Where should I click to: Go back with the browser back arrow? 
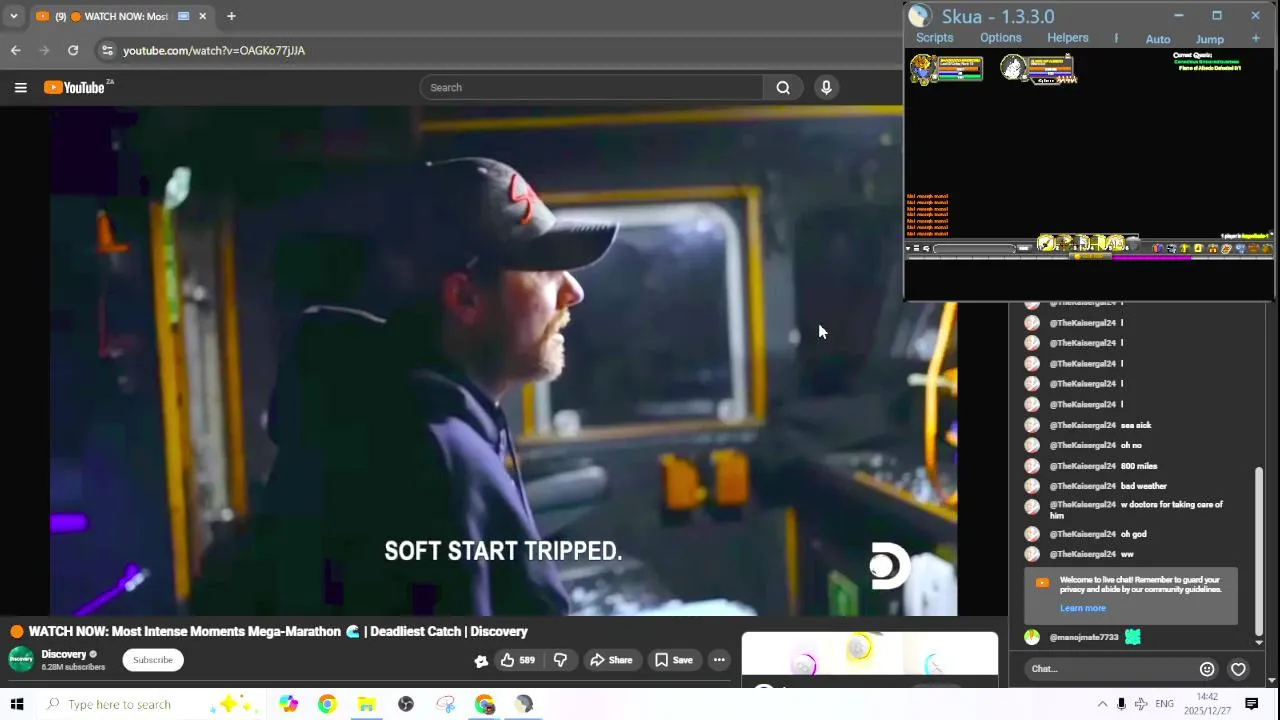[x=15, y=50]
